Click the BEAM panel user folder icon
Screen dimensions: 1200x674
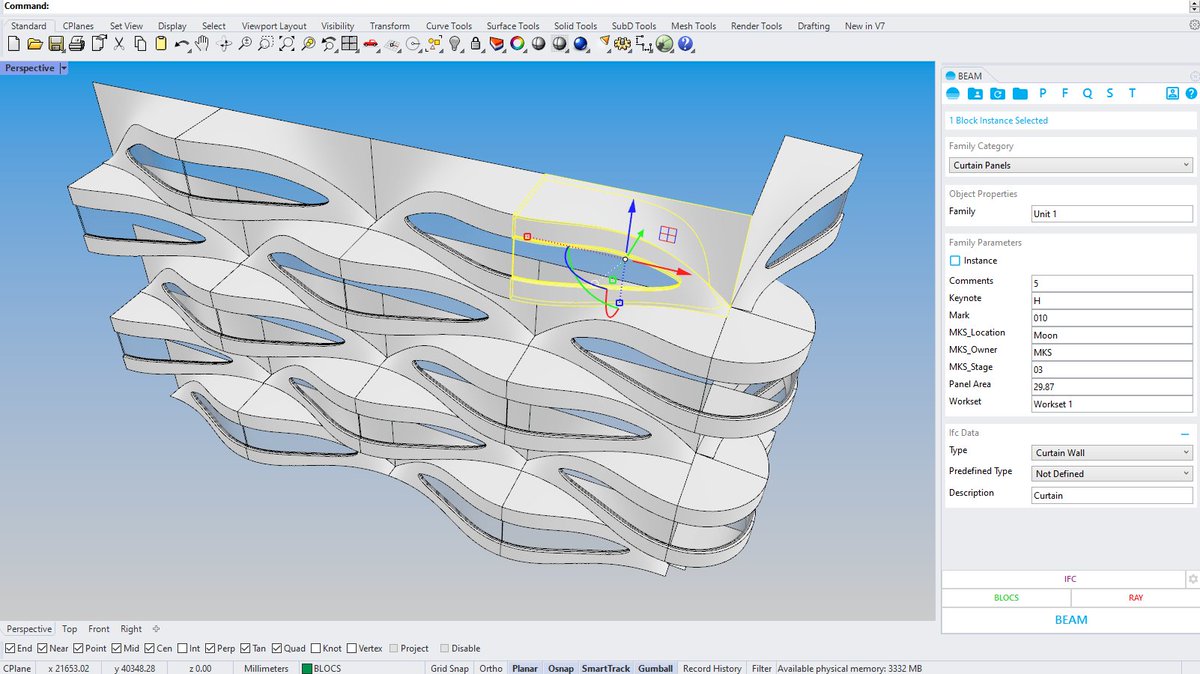pyautogui.click(x=976, y=93)
